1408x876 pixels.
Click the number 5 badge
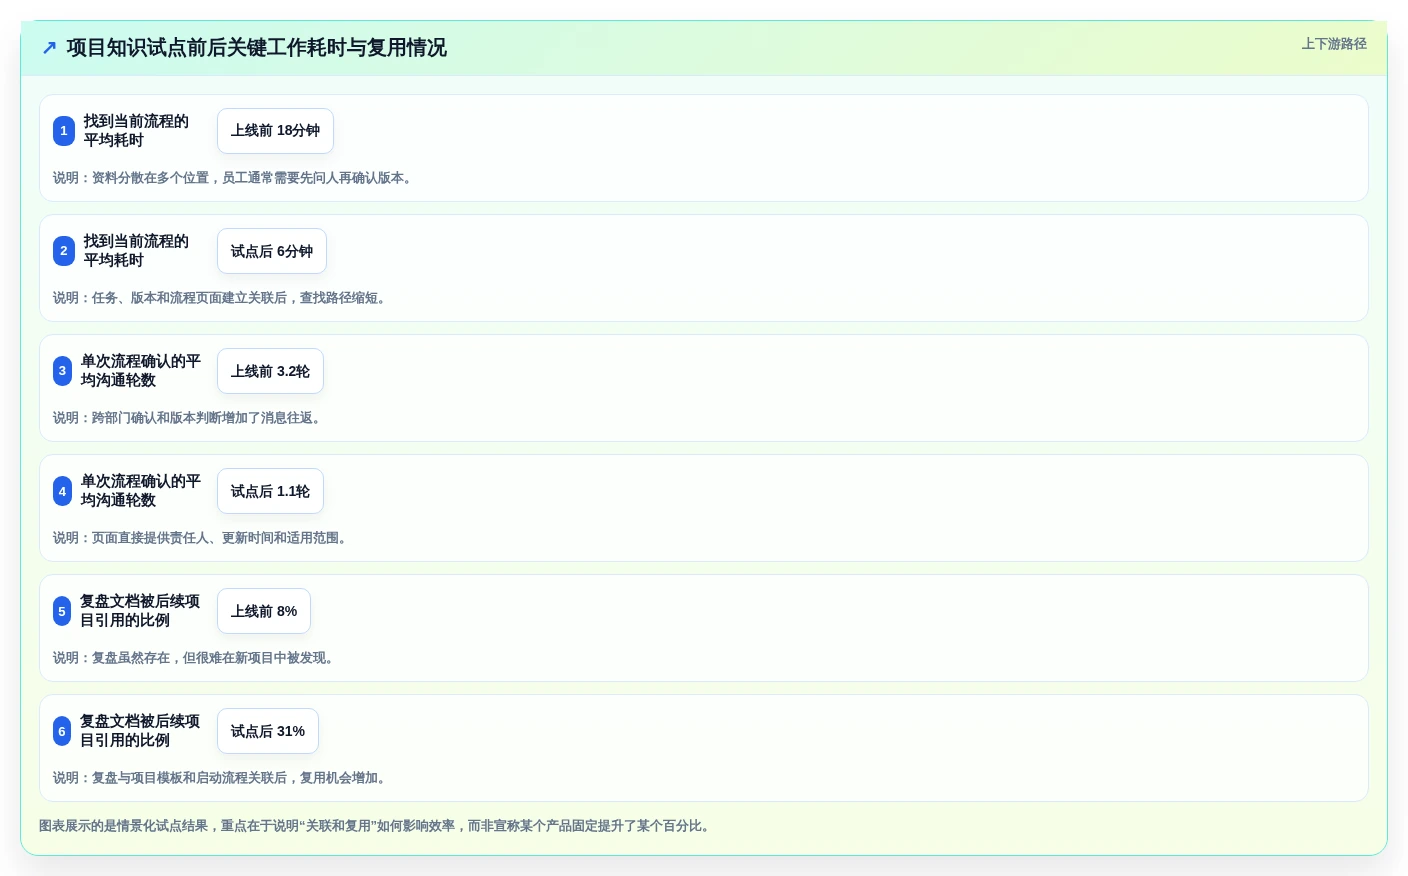coord(62,611)
